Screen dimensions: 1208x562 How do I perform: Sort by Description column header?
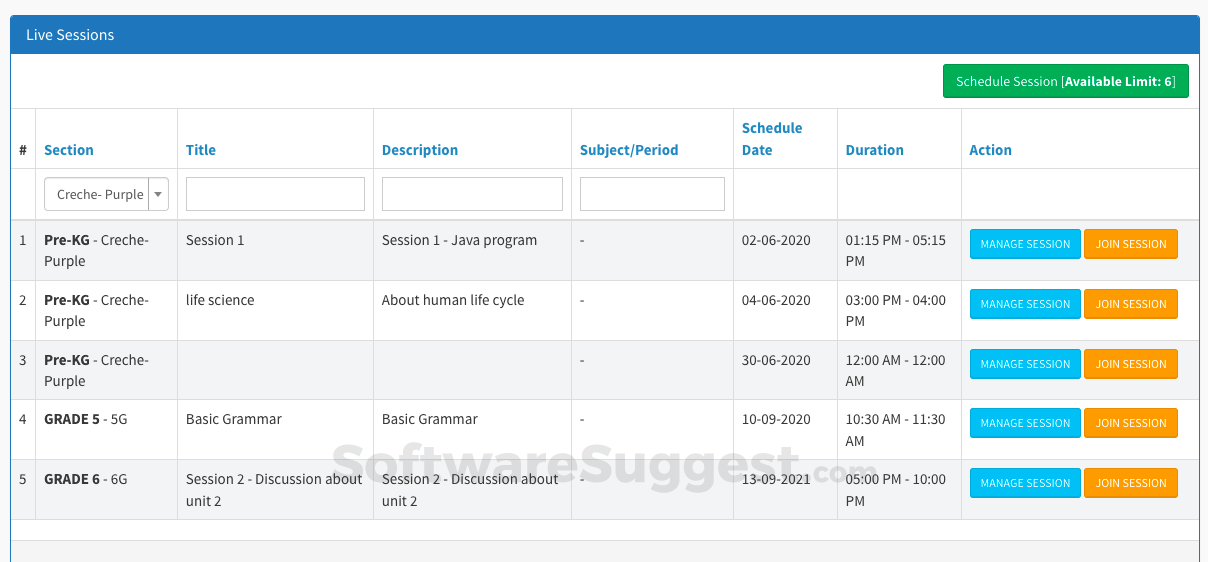[420, 150]
